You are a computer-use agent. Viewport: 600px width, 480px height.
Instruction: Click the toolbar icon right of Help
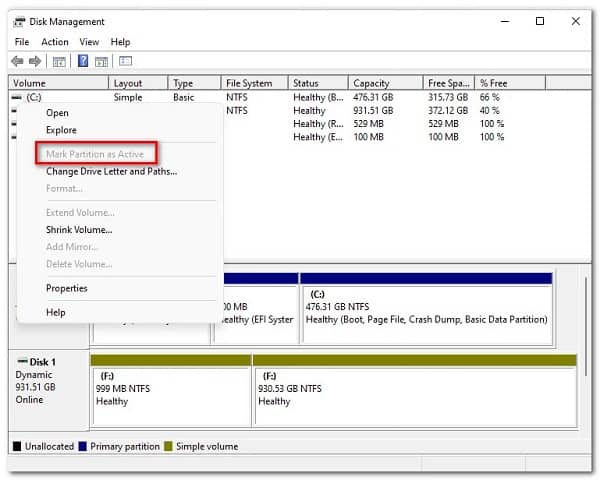click(101, 62)
